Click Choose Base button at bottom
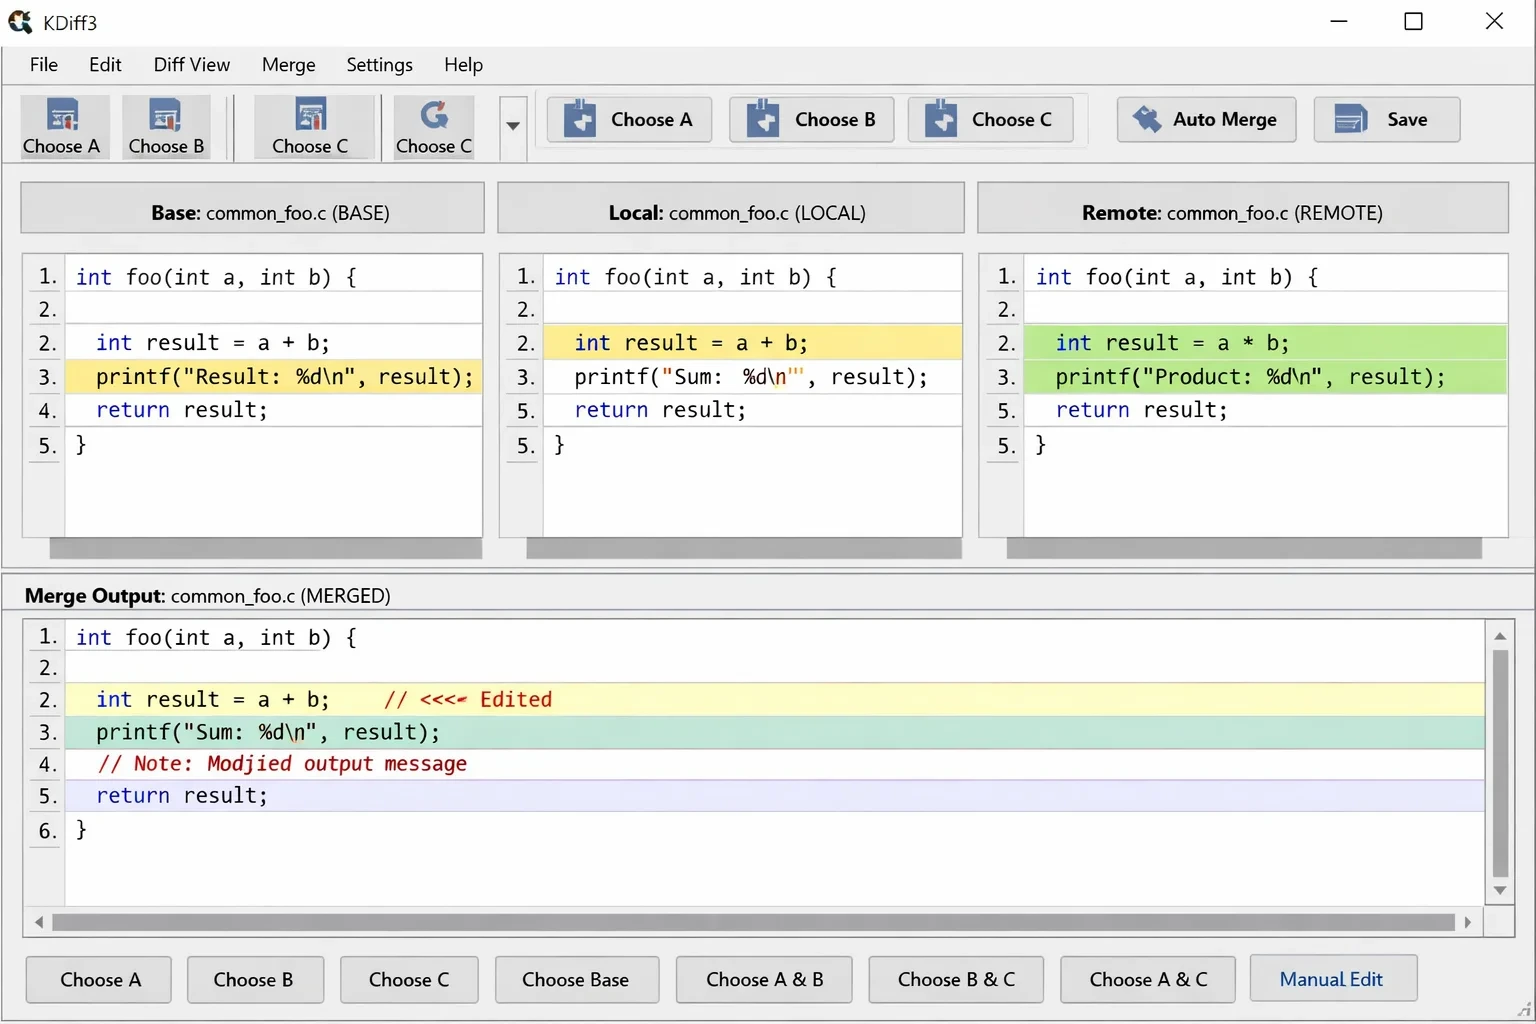This screenshot has height=1024, width=1536. (x=576, y=980)
